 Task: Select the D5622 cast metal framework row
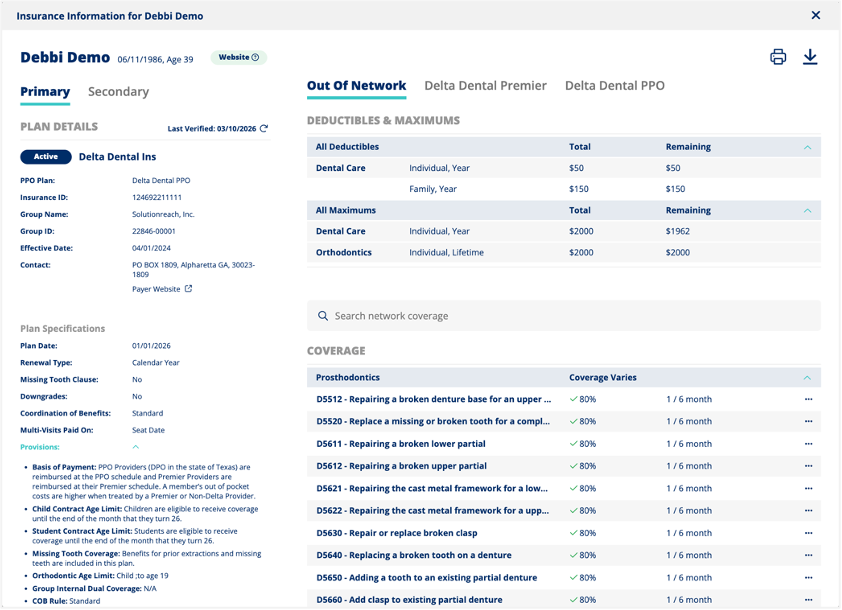click(564, 511)
